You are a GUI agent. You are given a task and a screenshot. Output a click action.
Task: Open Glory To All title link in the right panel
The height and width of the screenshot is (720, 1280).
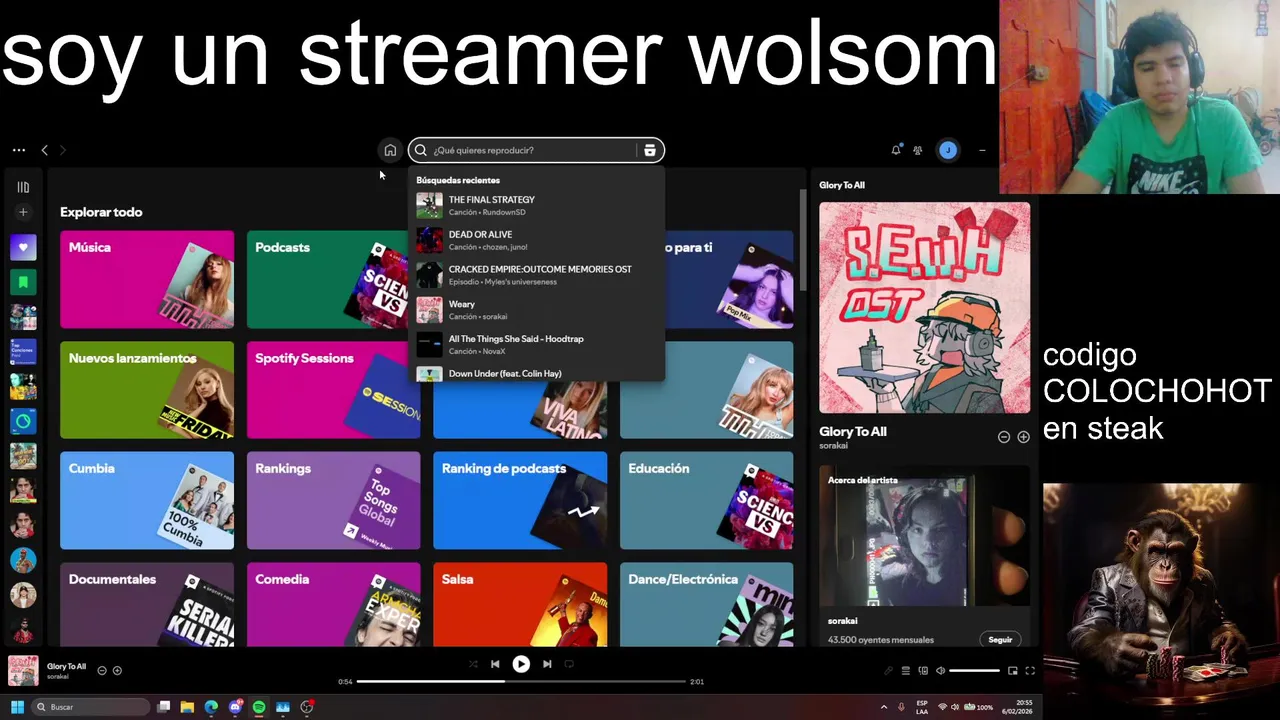click(x=853, y=431)
